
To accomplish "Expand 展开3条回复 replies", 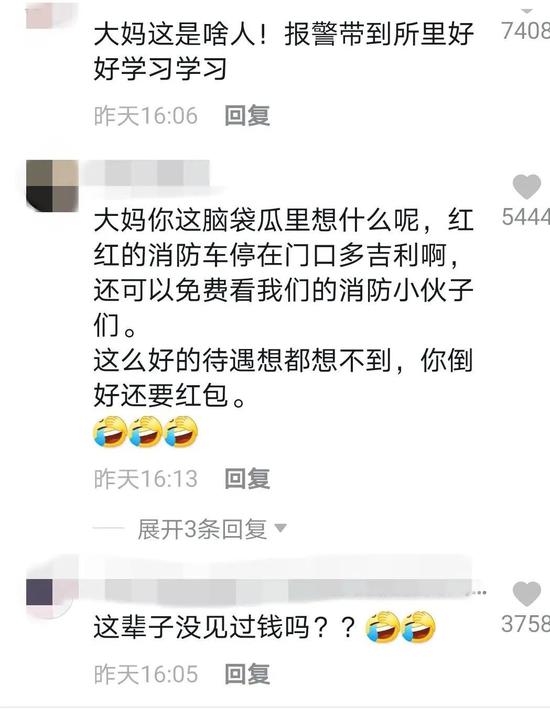I will [202, 529].
